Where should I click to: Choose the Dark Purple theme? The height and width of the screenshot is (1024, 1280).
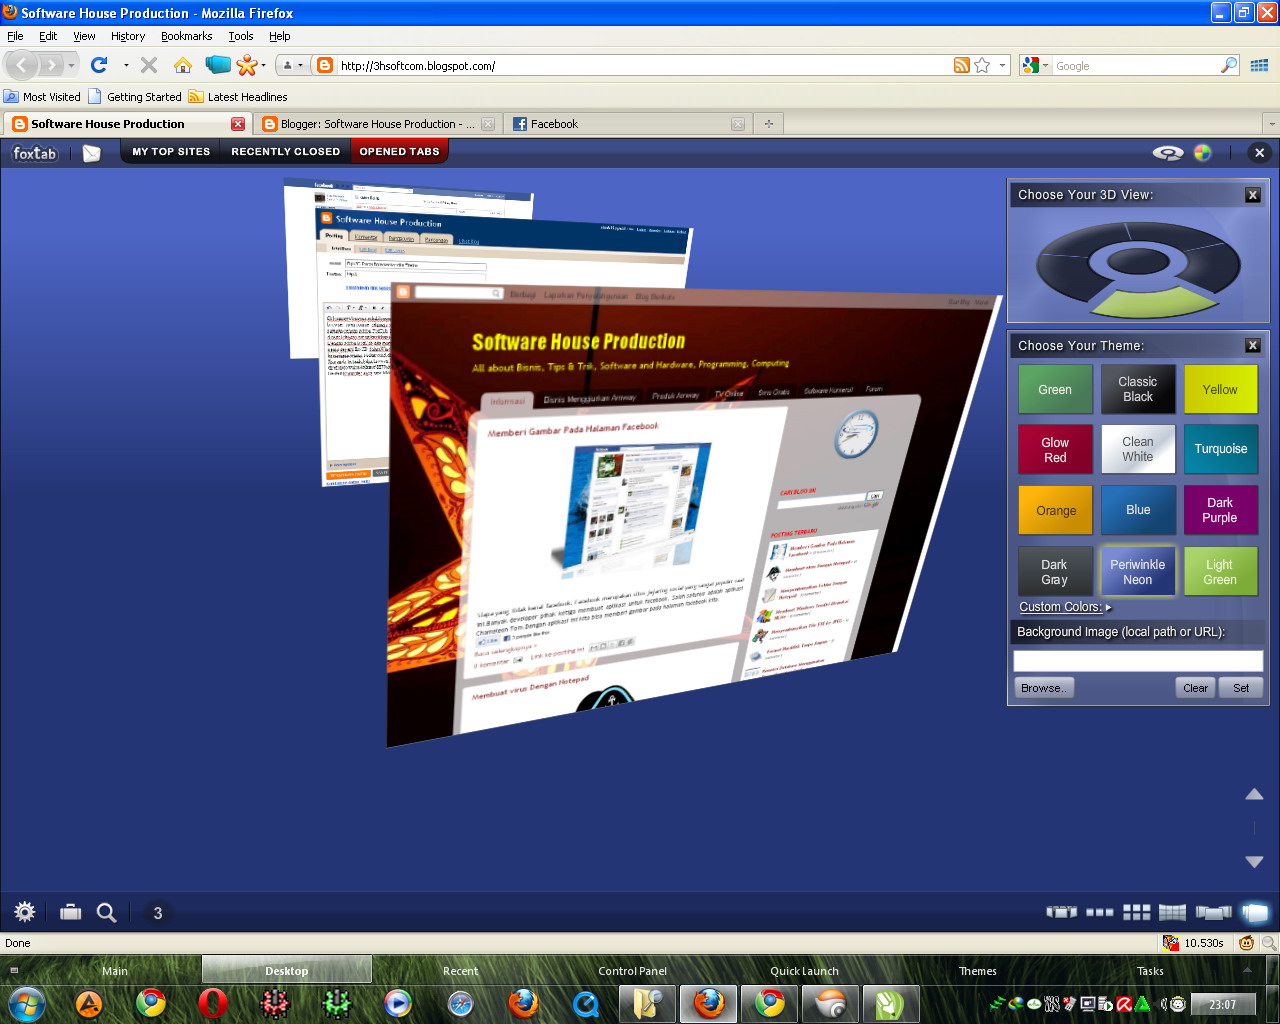1220,510
